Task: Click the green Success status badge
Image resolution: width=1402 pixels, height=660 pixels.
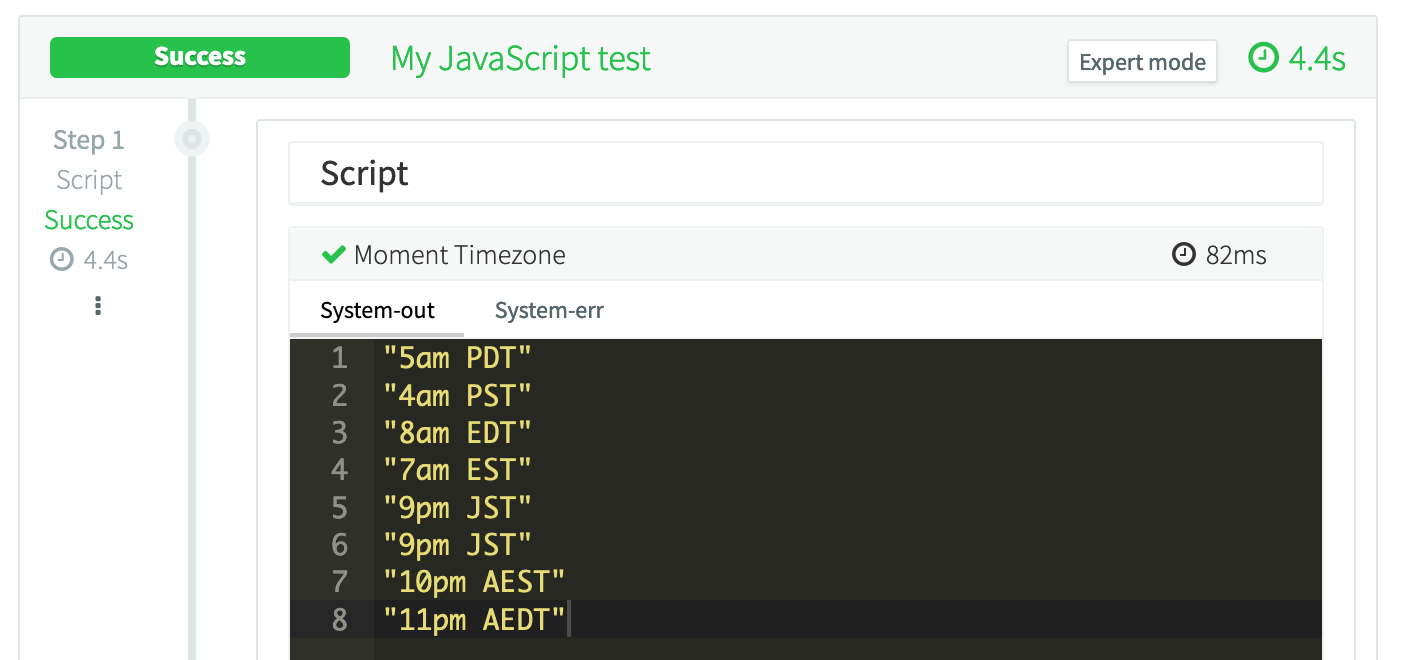Action: pyautogui.click(x=200, y=58)
